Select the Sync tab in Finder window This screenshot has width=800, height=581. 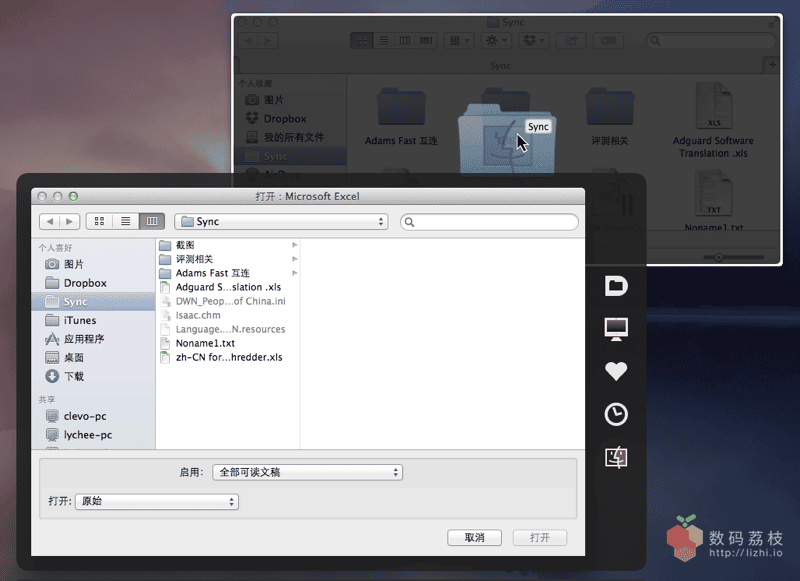(500, 65)
